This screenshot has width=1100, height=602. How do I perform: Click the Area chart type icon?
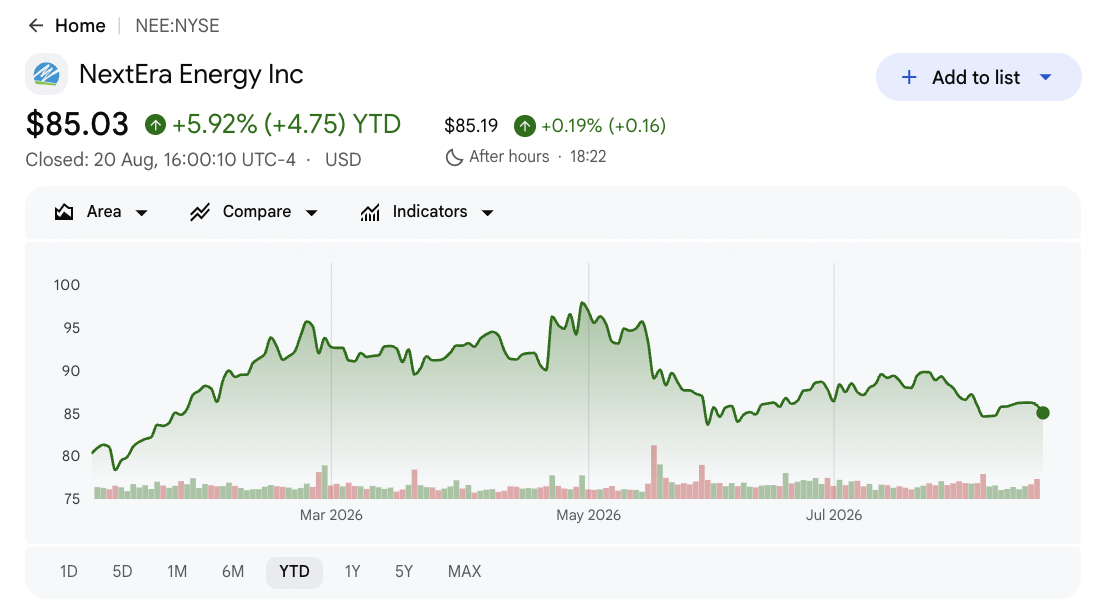point(64,212)
